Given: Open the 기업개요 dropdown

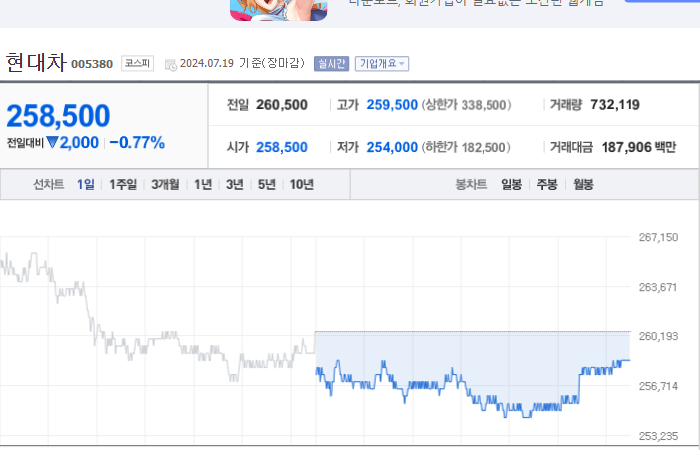Looking at the screenshot, I should tap(382, 64).
